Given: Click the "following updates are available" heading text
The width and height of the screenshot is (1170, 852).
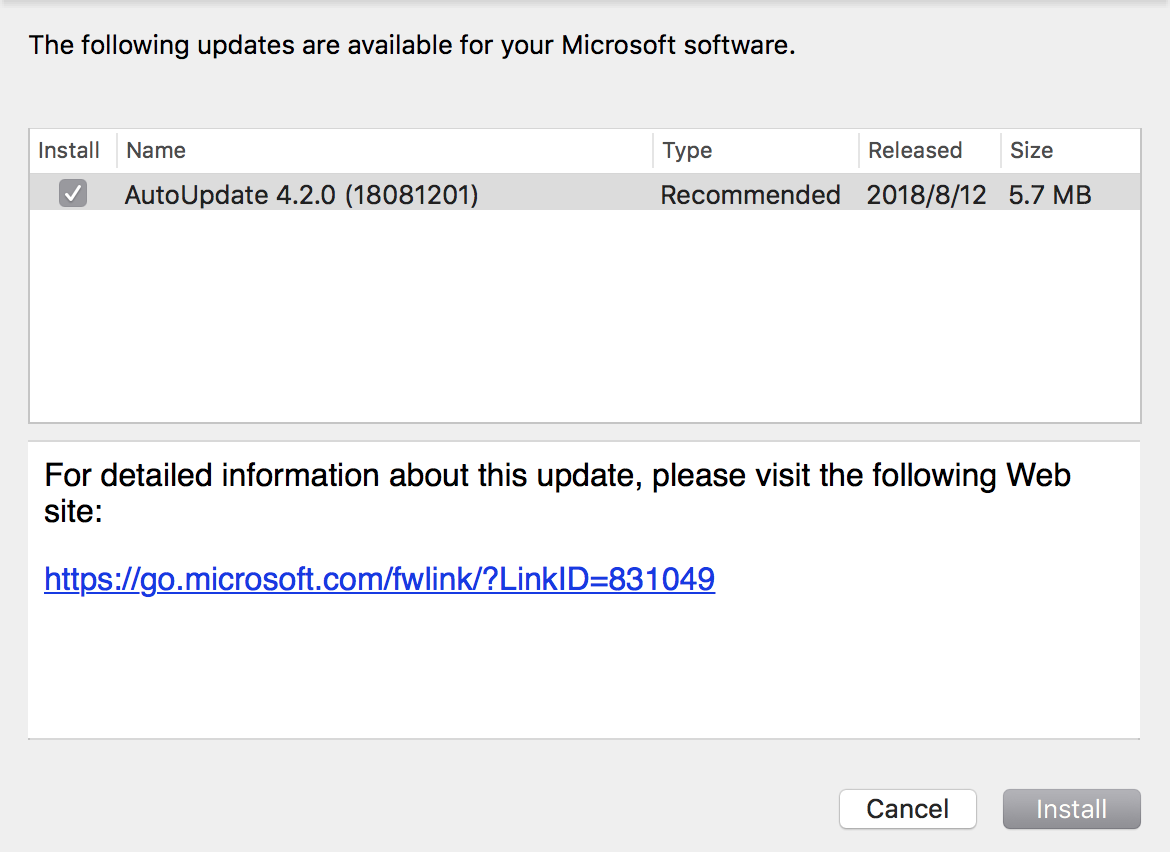Looking at the screenshot, I should 412,46.
